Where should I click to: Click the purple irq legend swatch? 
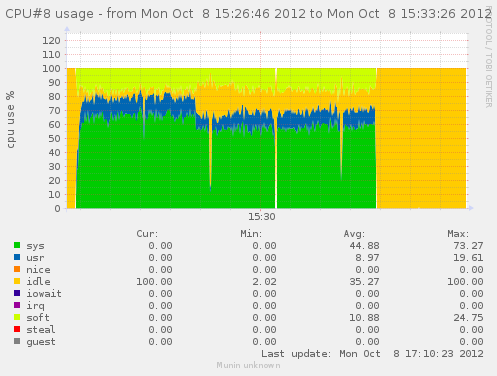click(x=17, y=305)
